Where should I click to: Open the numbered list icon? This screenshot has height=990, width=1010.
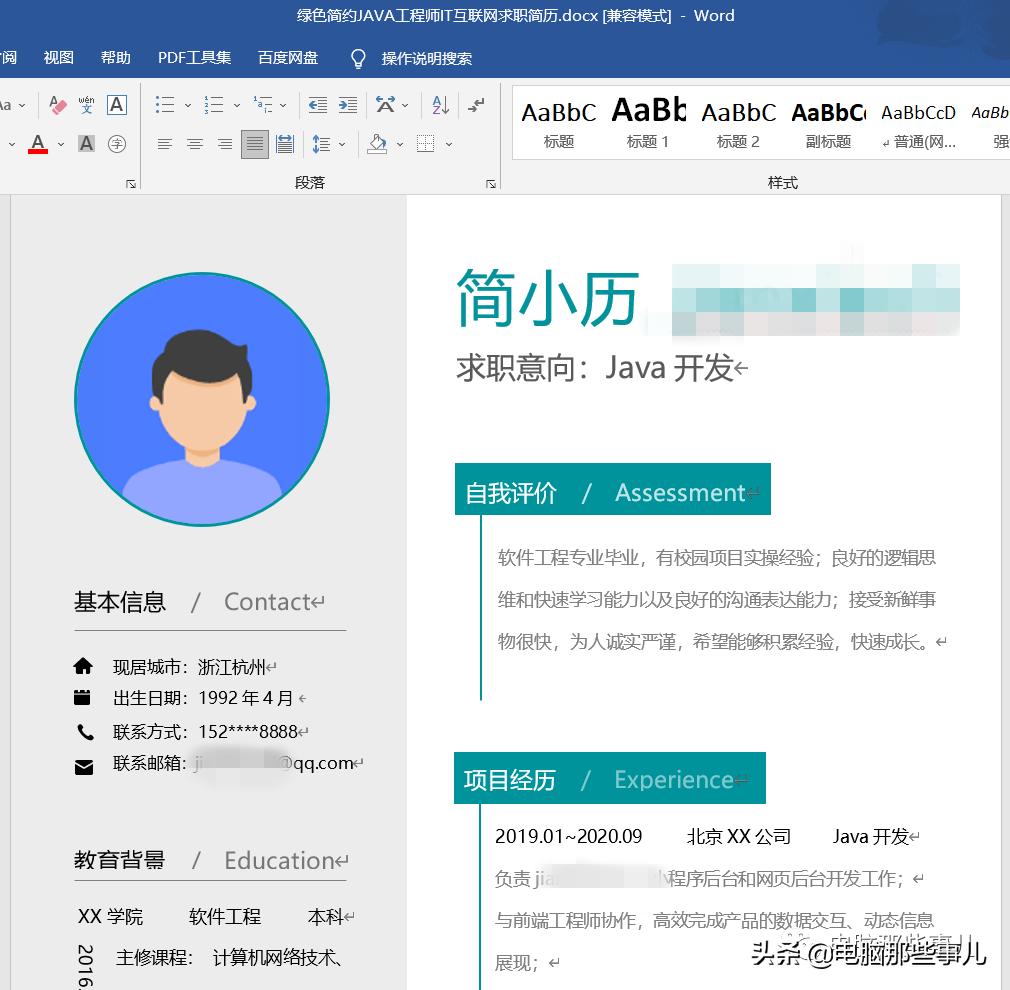click(212, 104)
